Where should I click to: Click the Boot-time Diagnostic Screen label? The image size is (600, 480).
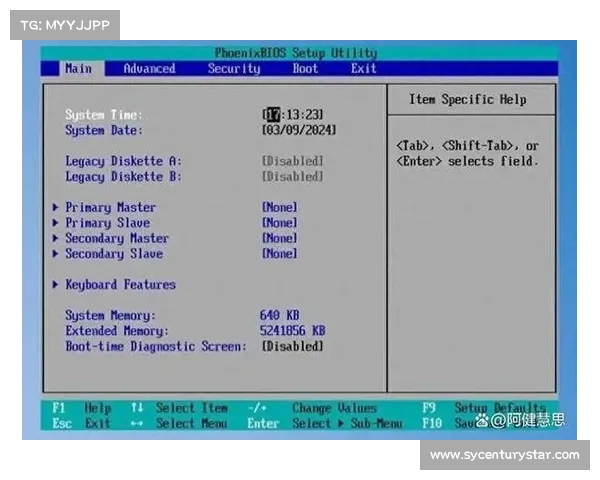156,346
